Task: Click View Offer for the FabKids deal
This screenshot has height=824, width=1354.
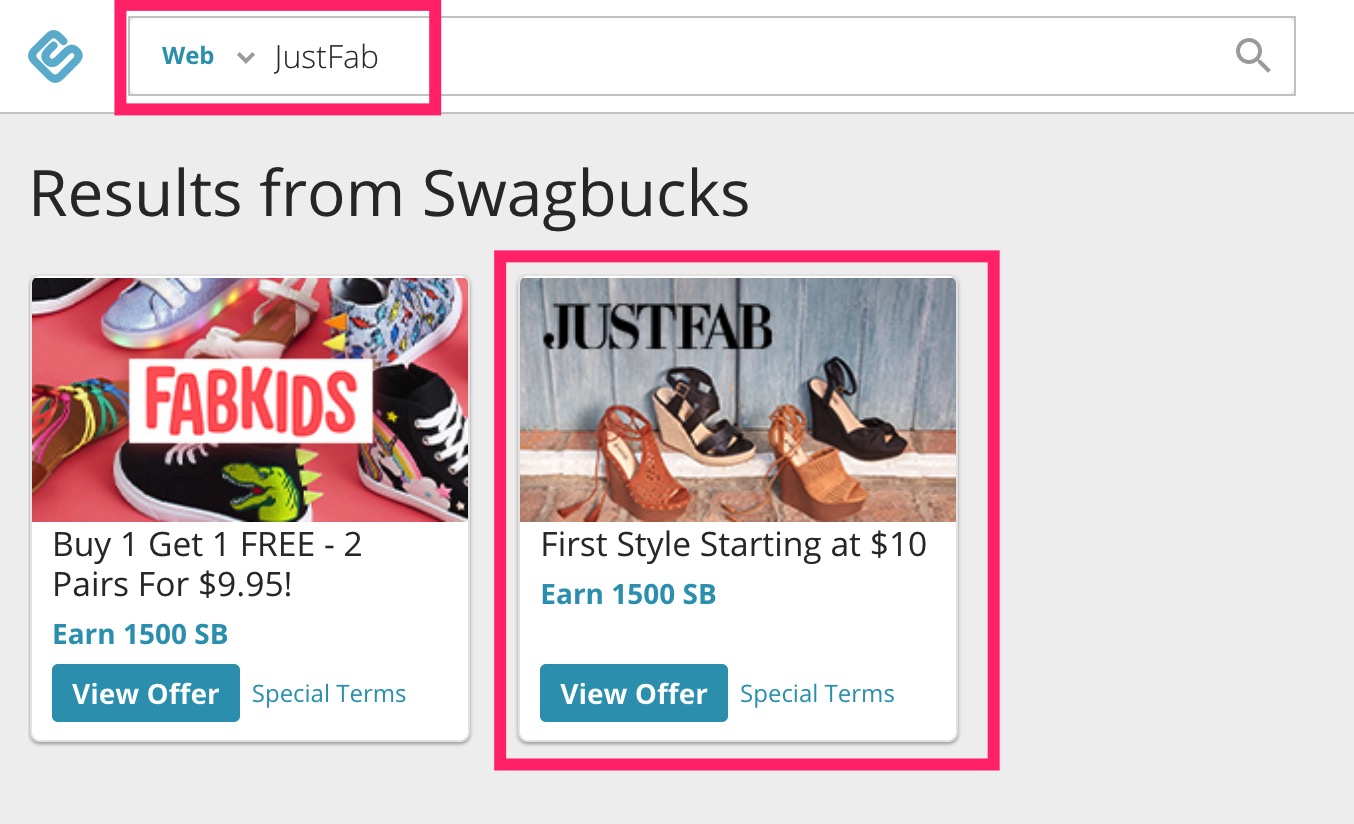Action: (145, 692)
